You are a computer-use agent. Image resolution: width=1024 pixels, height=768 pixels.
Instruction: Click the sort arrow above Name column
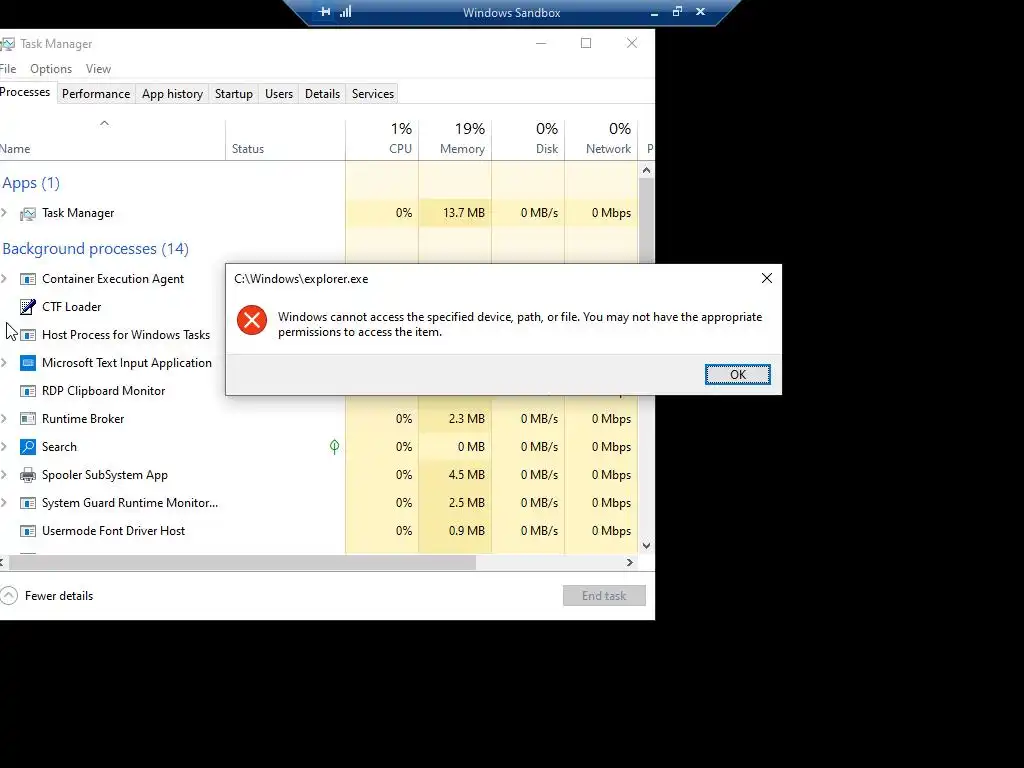[x=104, y=123]
